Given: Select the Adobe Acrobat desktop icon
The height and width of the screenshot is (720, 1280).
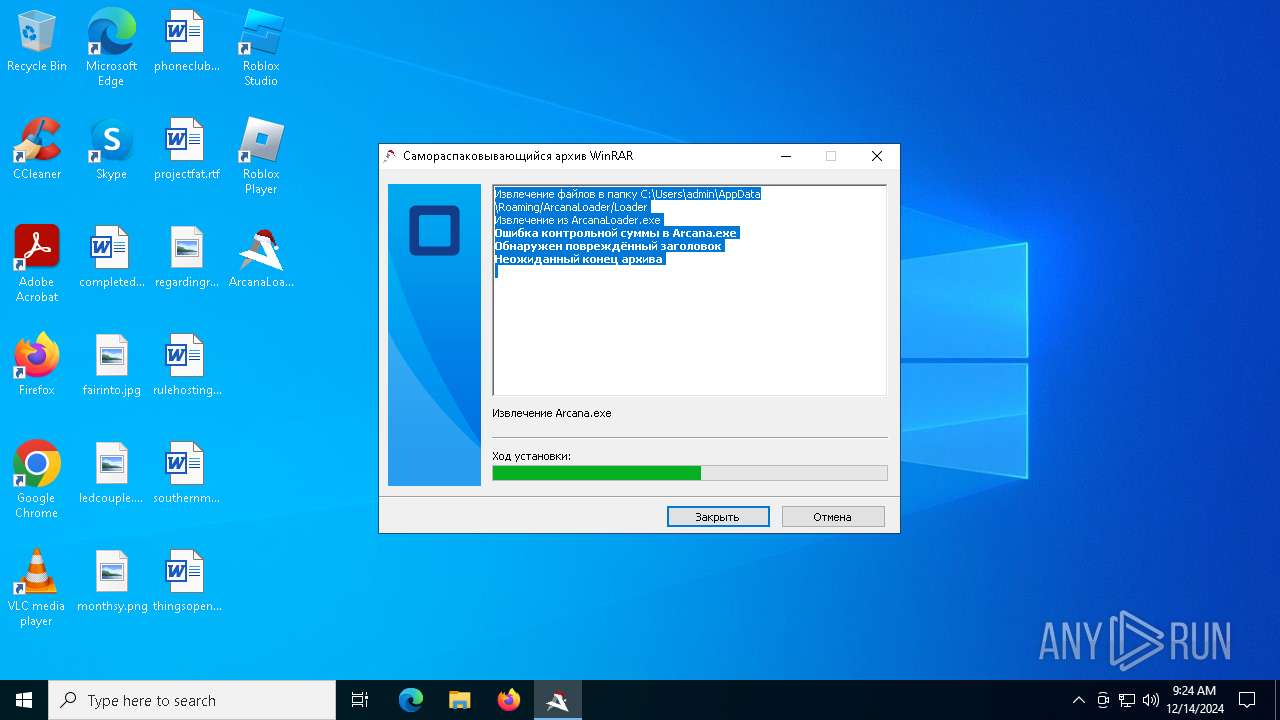Looking at the screenshot, I should pyautogui.click(x=37, y=263).
